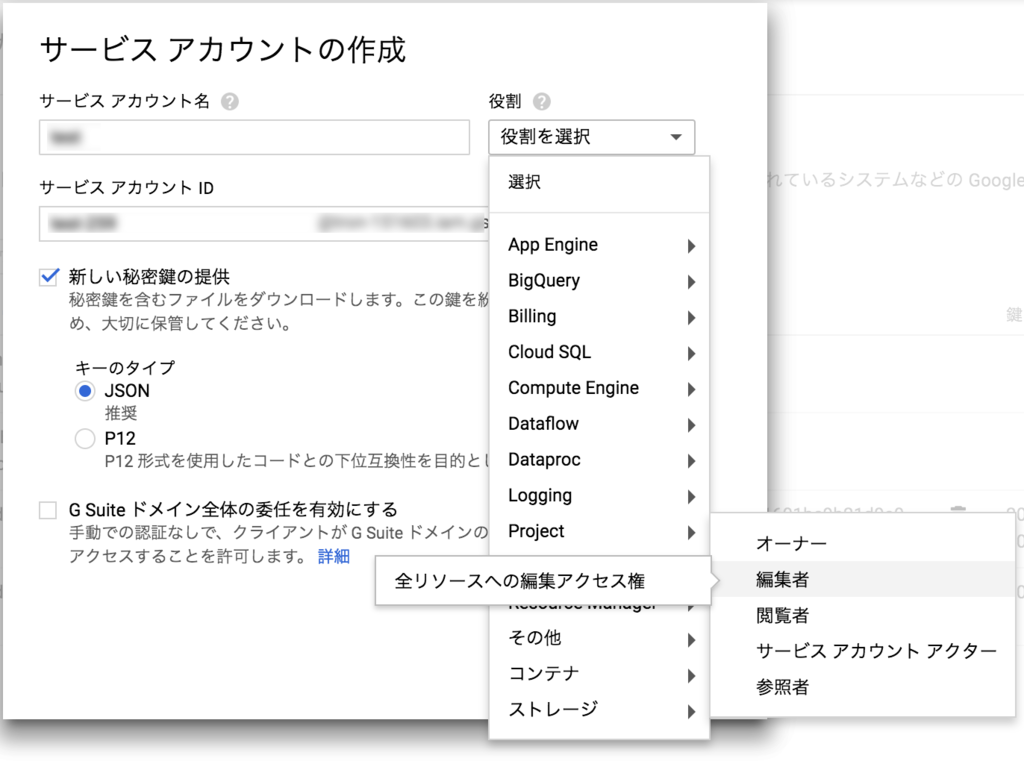Click arrow beside コンテナ entry
Screen dimensions: 1024x770
tap(691, 676)
